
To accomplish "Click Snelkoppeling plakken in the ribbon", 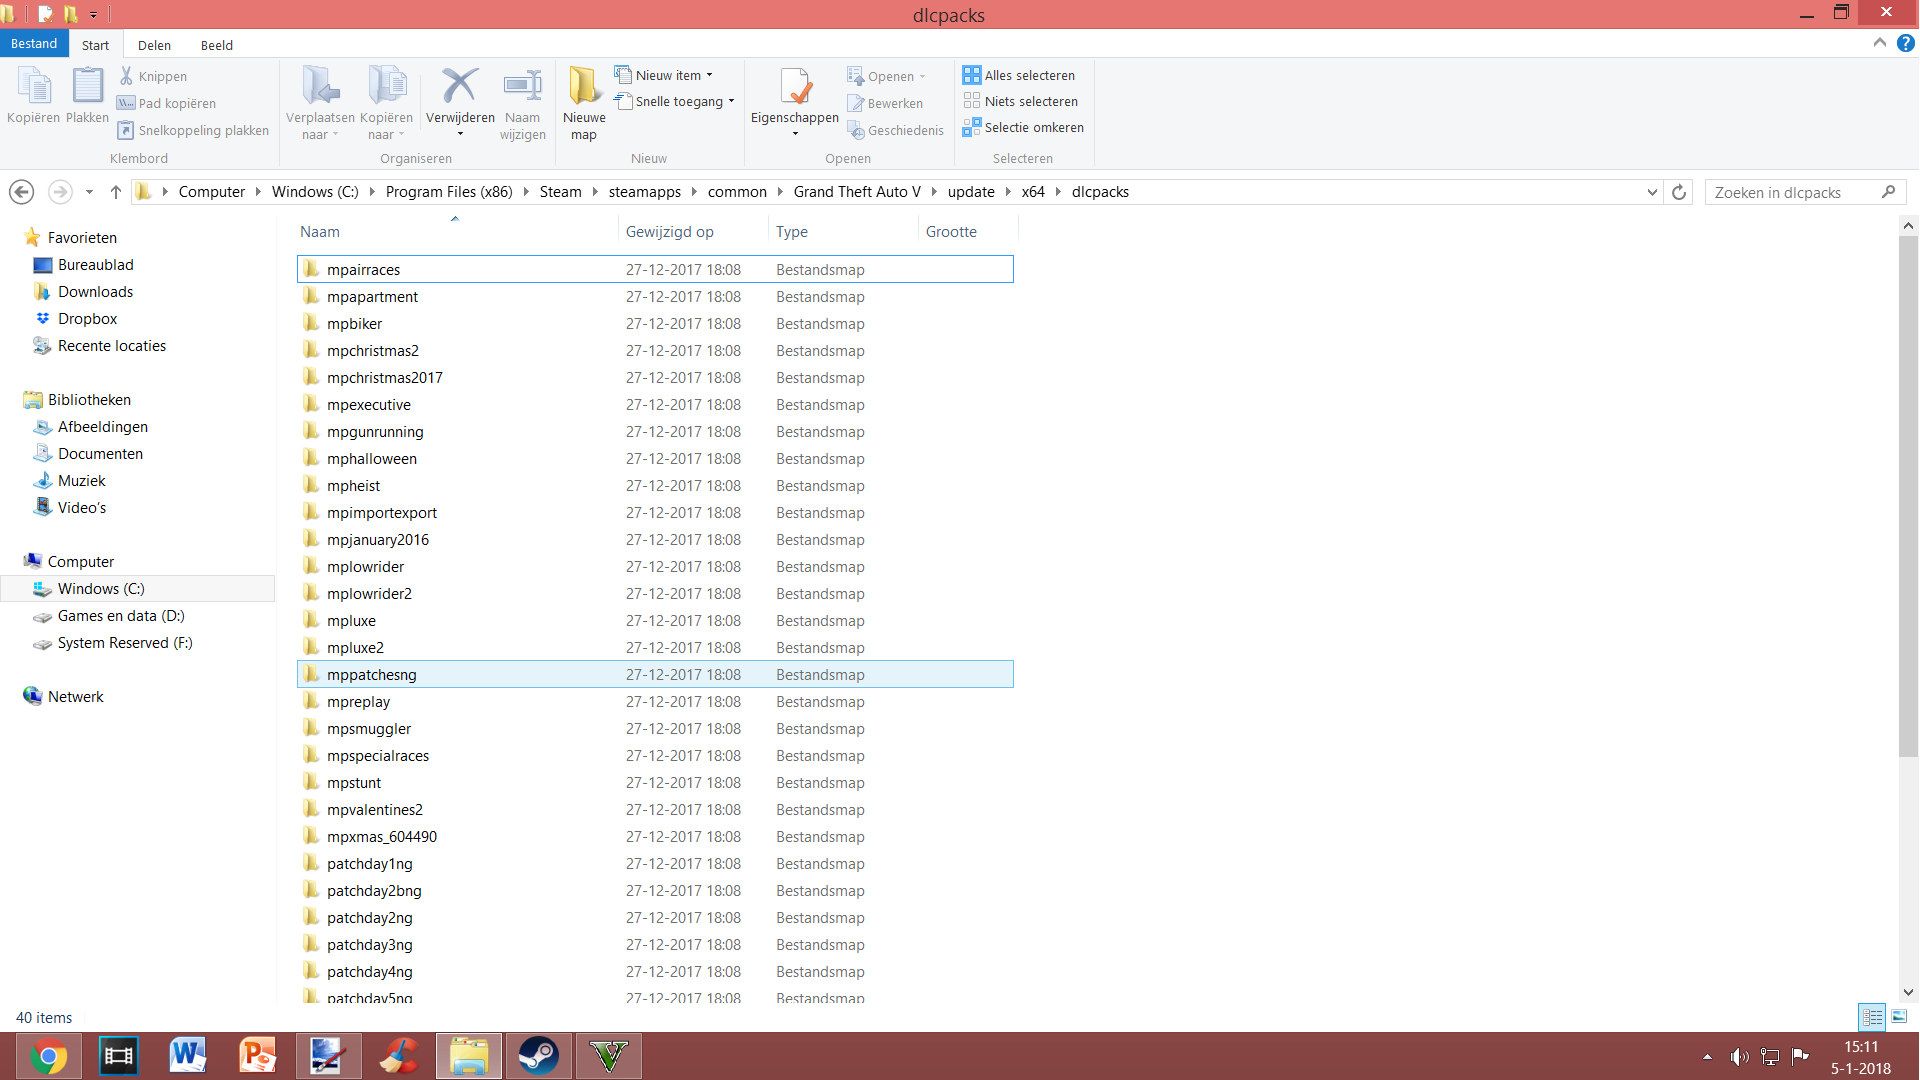I will click(194, 130).
